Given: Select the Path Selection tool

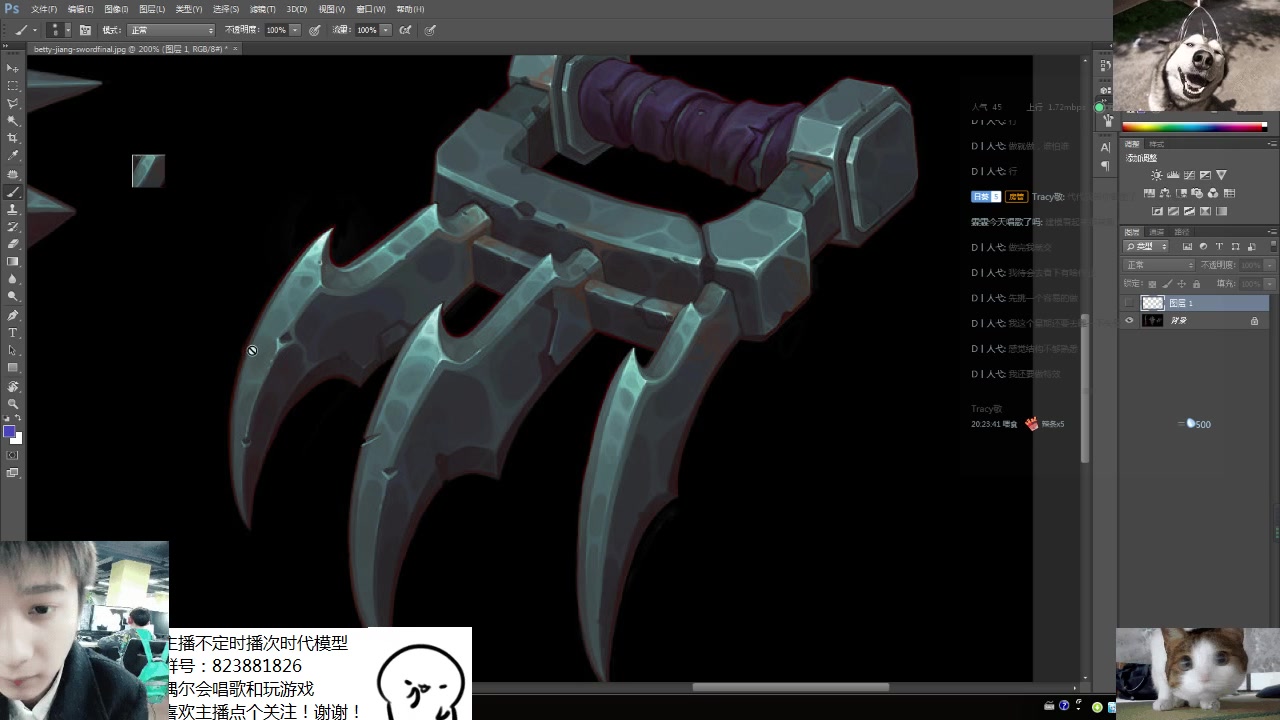Looking at the screenshot, I should (x=13, y=350).
